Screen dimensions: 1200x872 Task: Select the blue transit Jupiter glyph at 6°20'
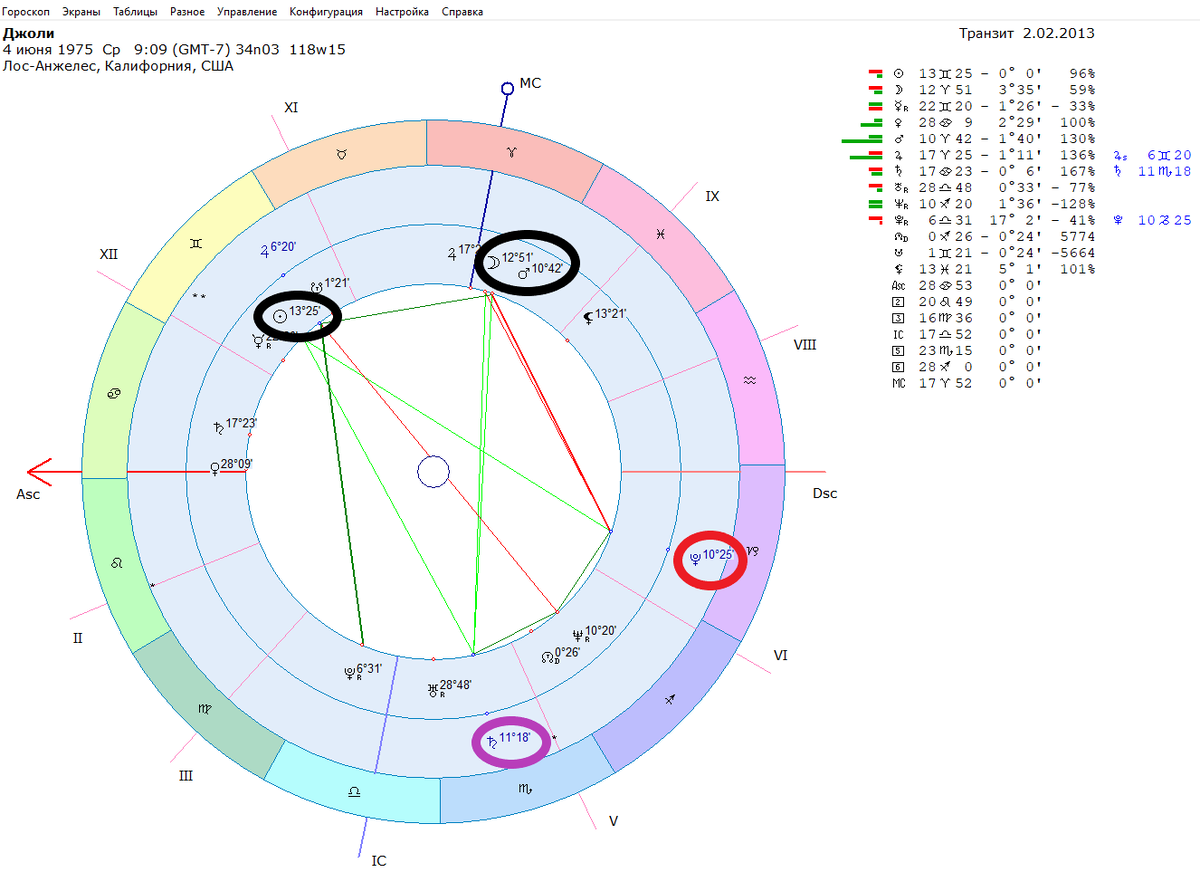click(x=265, y=251)
